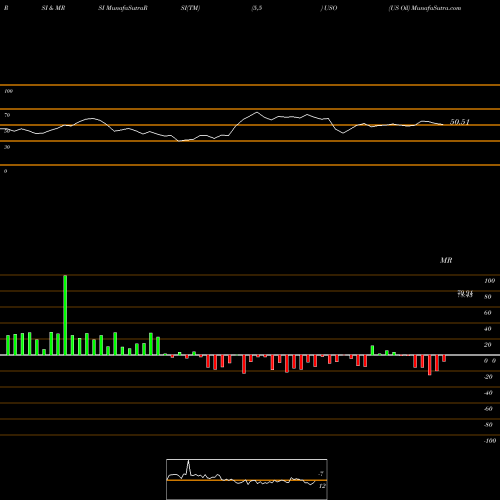
Task: Click the -20 label on the MR axis
Action: click(488, 377)
